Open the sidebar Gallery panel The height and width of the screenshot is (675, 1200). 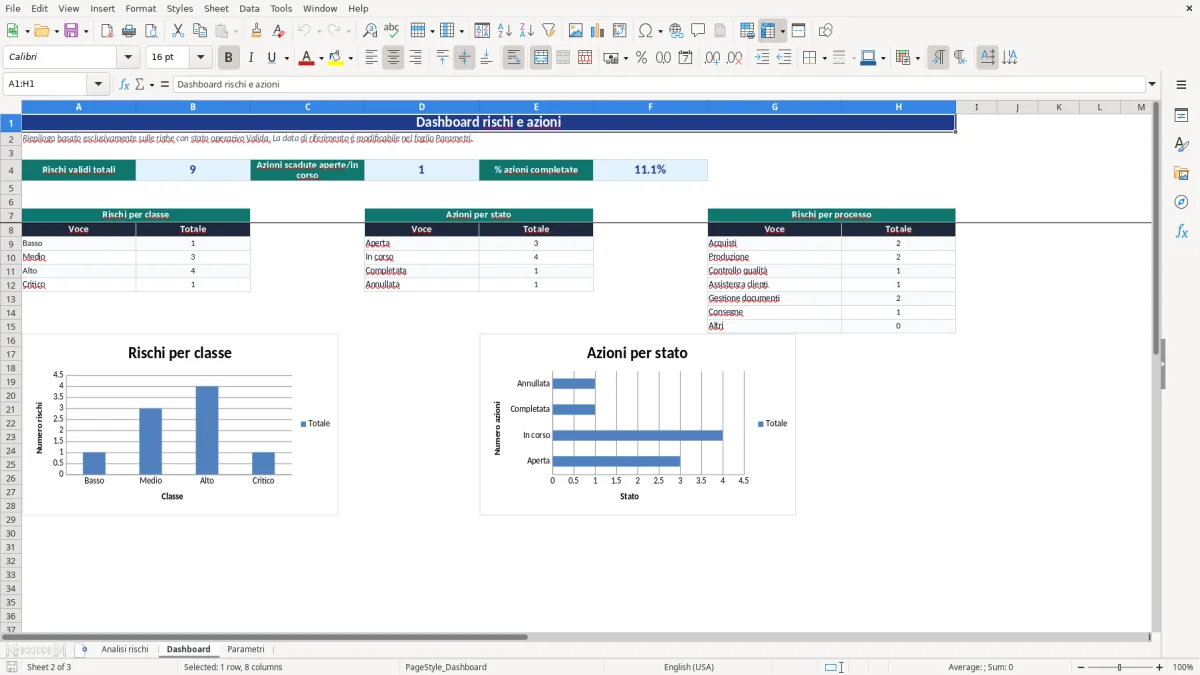[x=1181, y=173]
